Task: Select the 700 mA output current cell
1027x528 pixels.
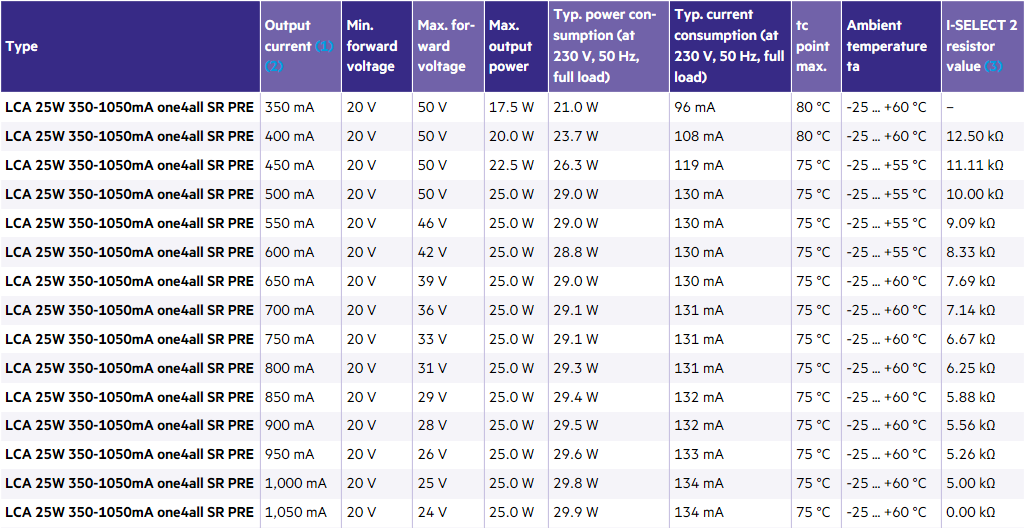Action: [x=301, y=310]
